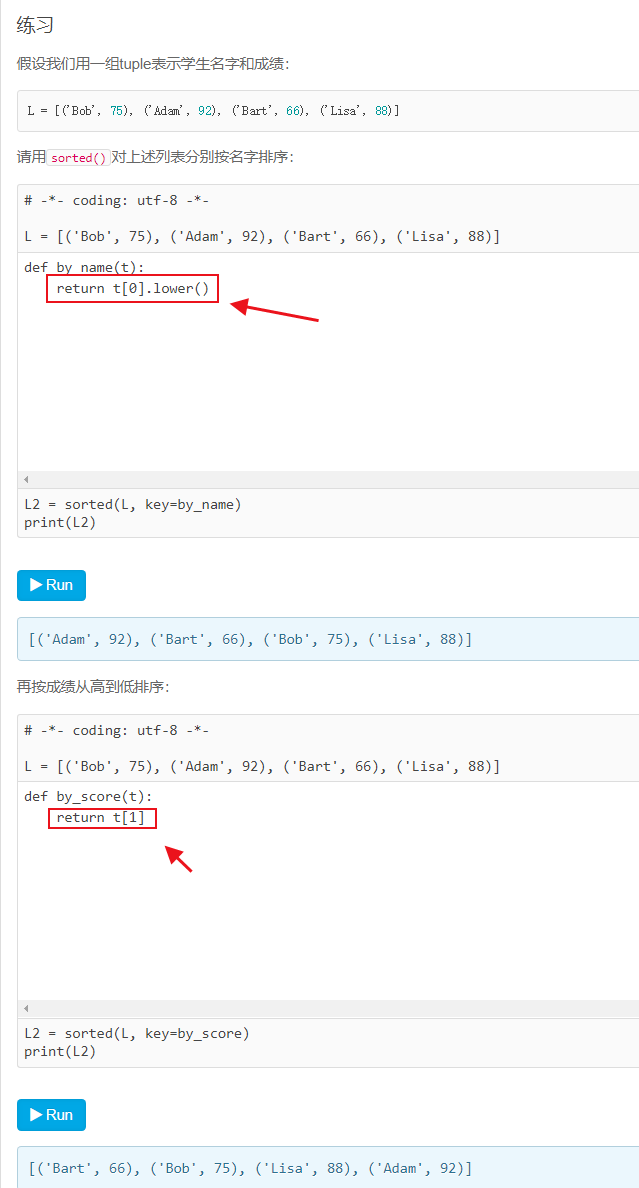Place cursor on 'return t[1]' line
The width and height of the screenshot is (639, 1188).
[102, 818]
